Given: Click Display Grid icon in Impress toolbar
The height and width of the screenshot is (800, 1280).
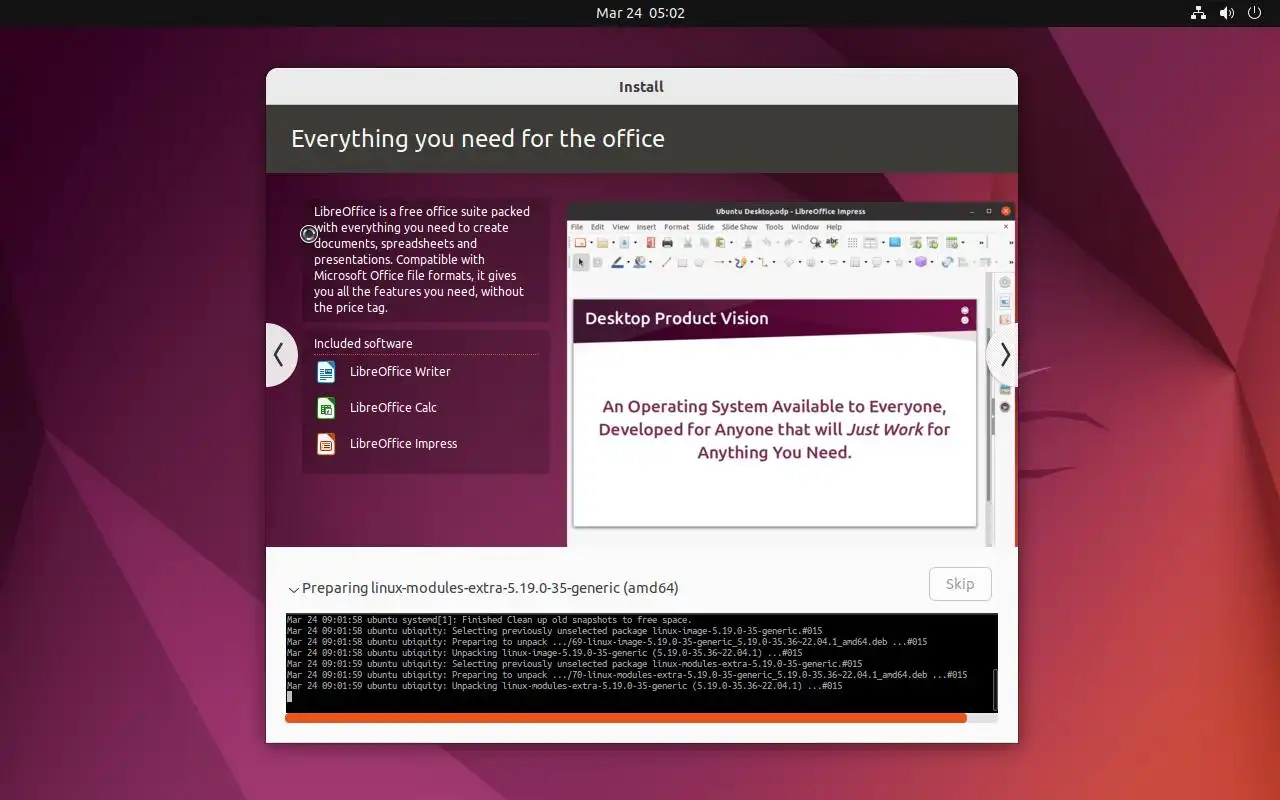Looking at the screenshot, I should pyautogui.click(x=852, y=243).
